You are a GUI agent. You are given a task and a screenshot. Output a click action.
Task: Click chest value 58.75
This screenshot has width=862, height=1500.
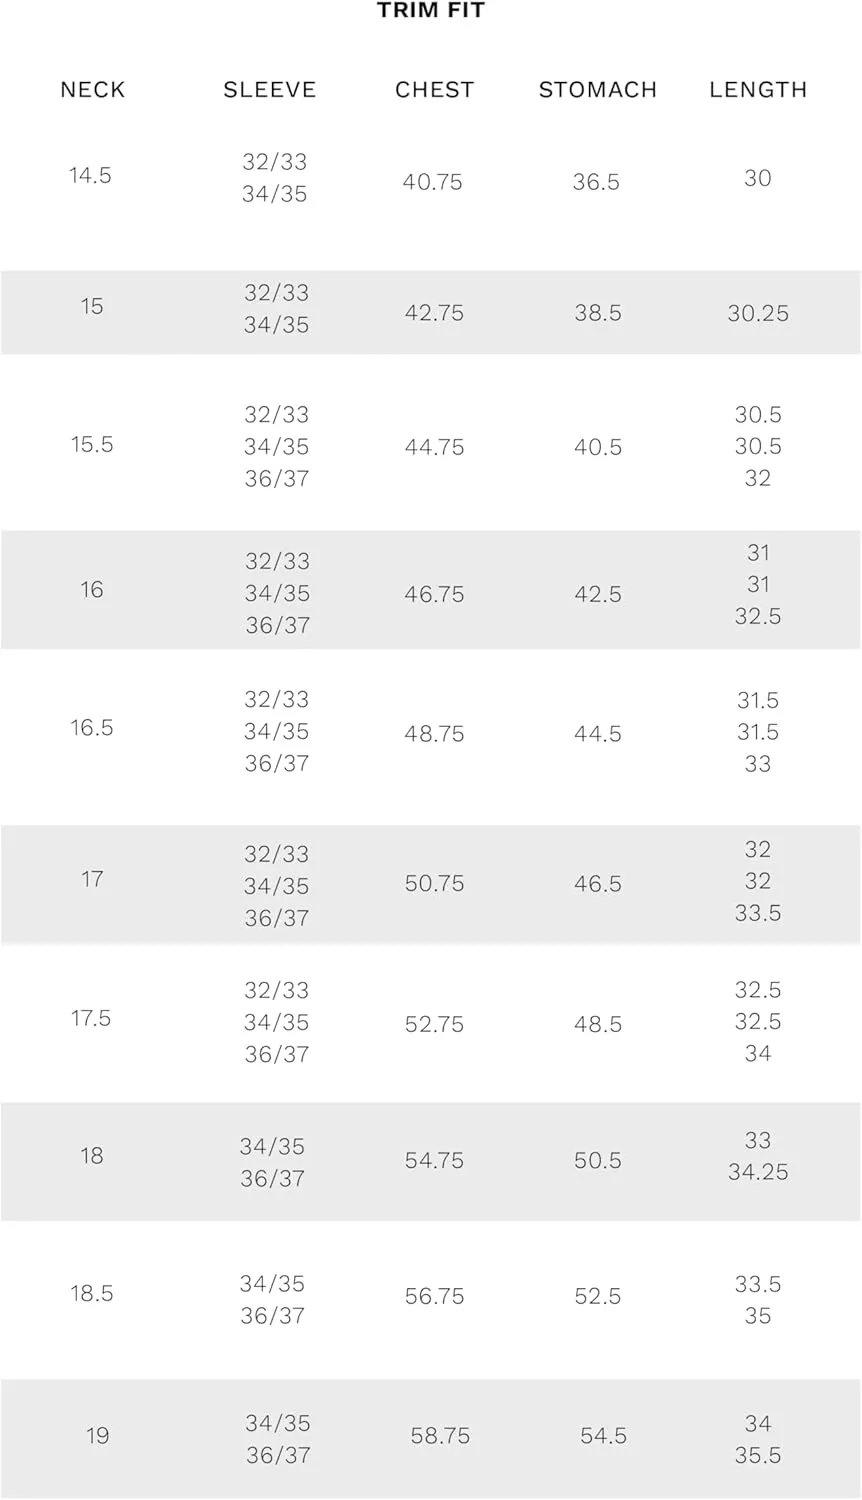(x=440, y=1436)
